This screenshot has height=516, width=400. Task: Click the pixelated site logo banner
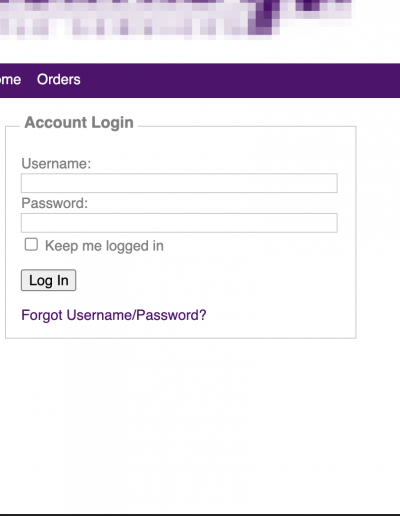(176, 17)
